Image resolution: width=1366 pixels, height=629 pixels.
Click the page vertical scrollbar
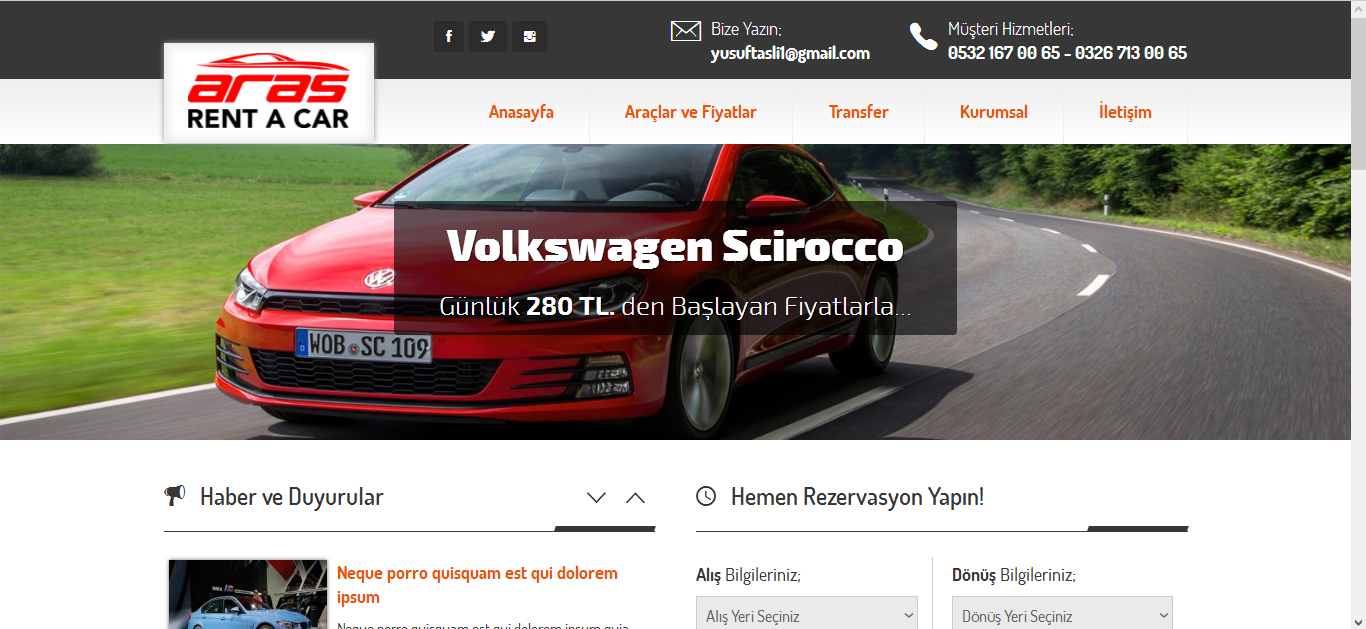tap(1357, 314)
